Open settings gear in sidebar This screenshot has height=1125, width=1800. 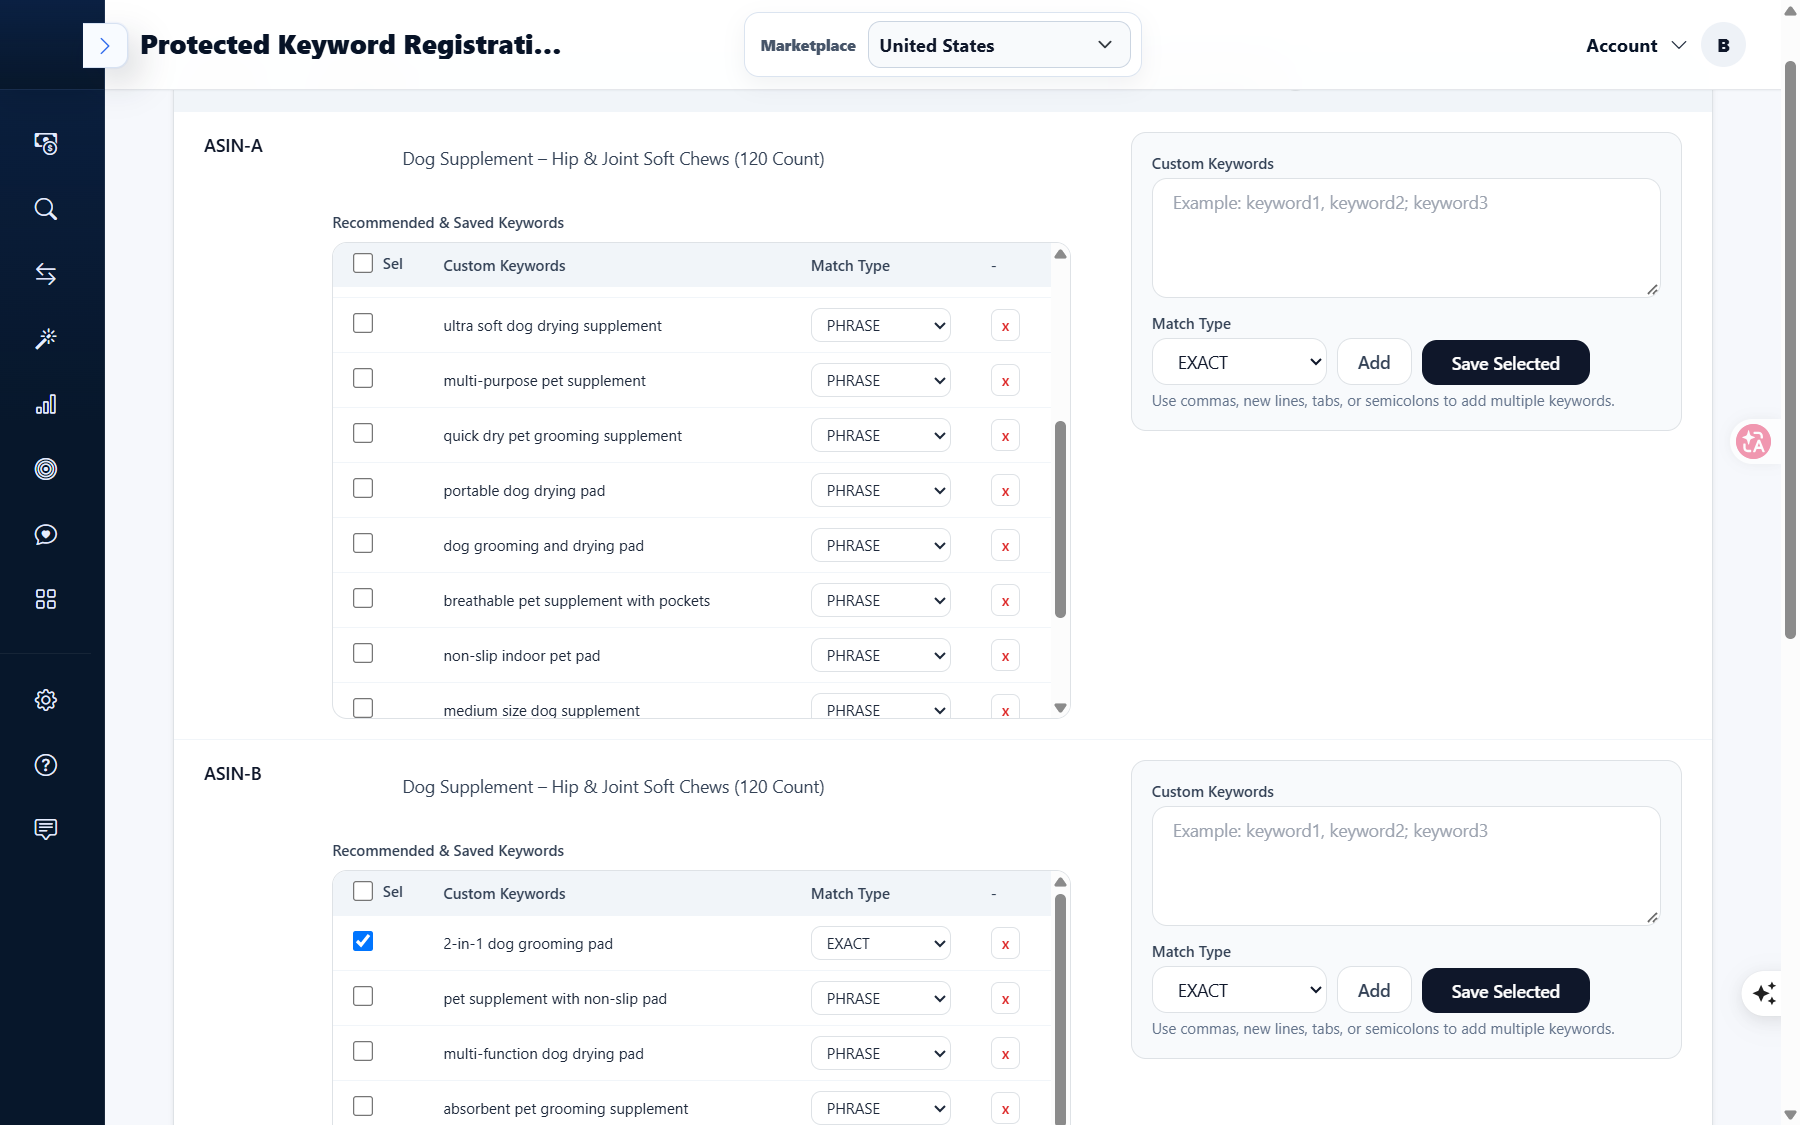(46, 700)
